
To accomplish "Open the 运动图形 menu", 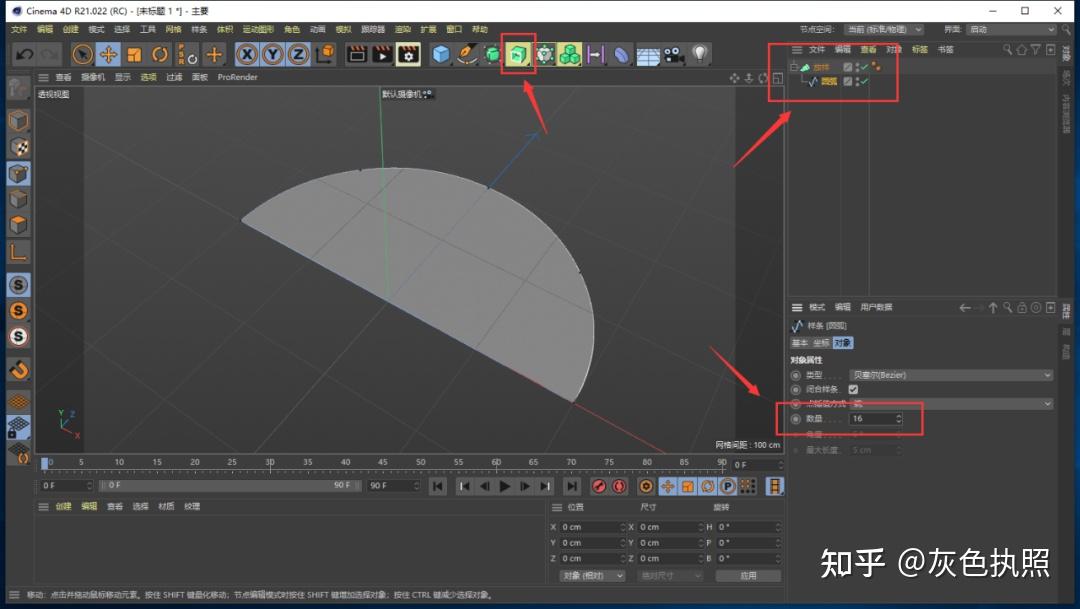I will click(258, 30).
